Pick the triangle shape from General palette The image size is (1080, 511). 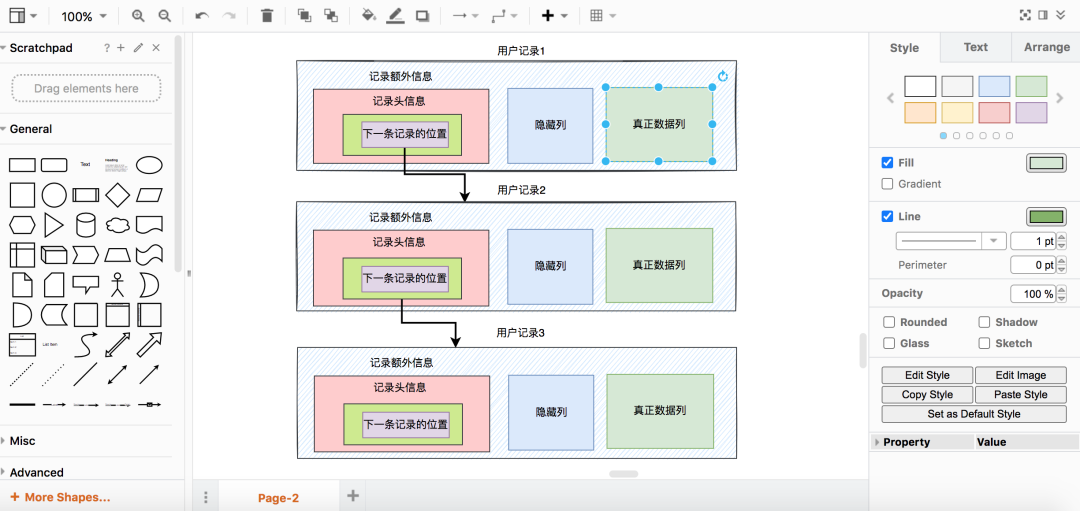click(54, 225)
